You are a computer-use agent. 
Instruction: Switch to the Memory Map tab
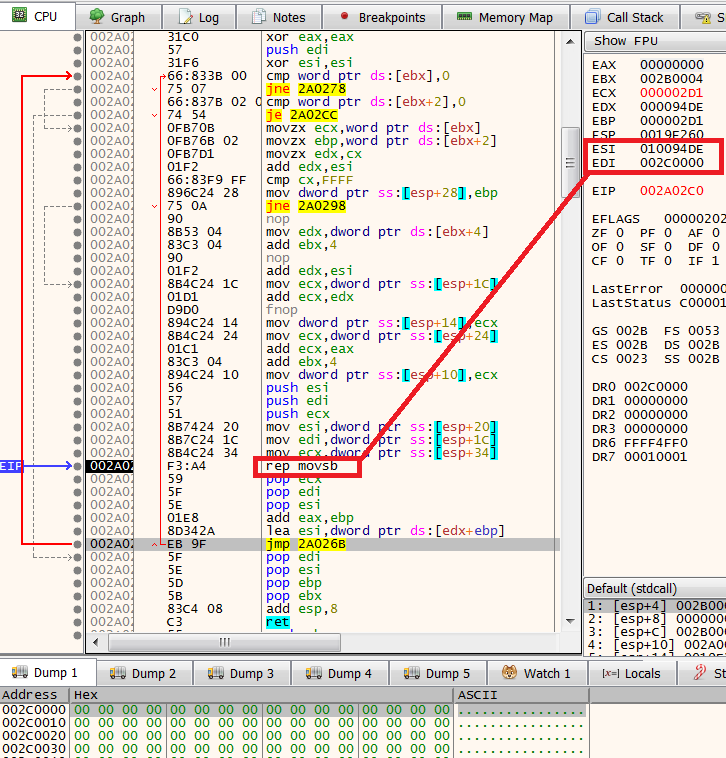click(506, 17)
